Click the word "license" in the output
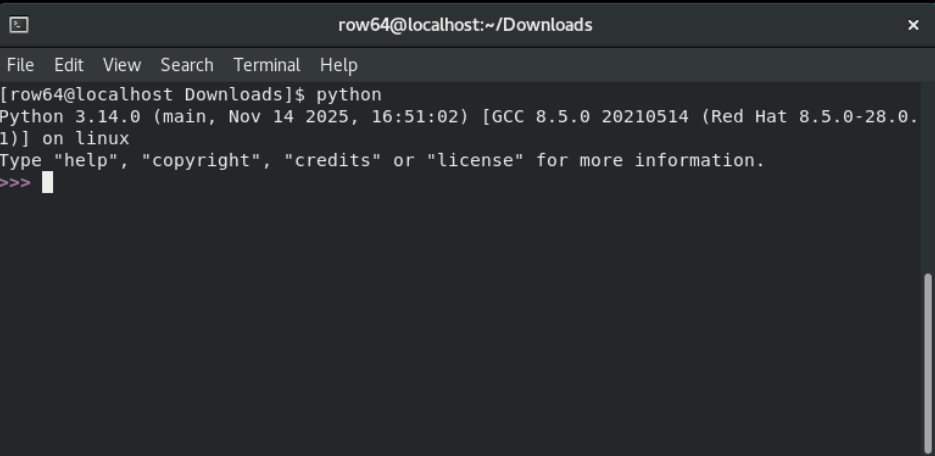This screenshot has height=456, width=935. coord(476,161)
